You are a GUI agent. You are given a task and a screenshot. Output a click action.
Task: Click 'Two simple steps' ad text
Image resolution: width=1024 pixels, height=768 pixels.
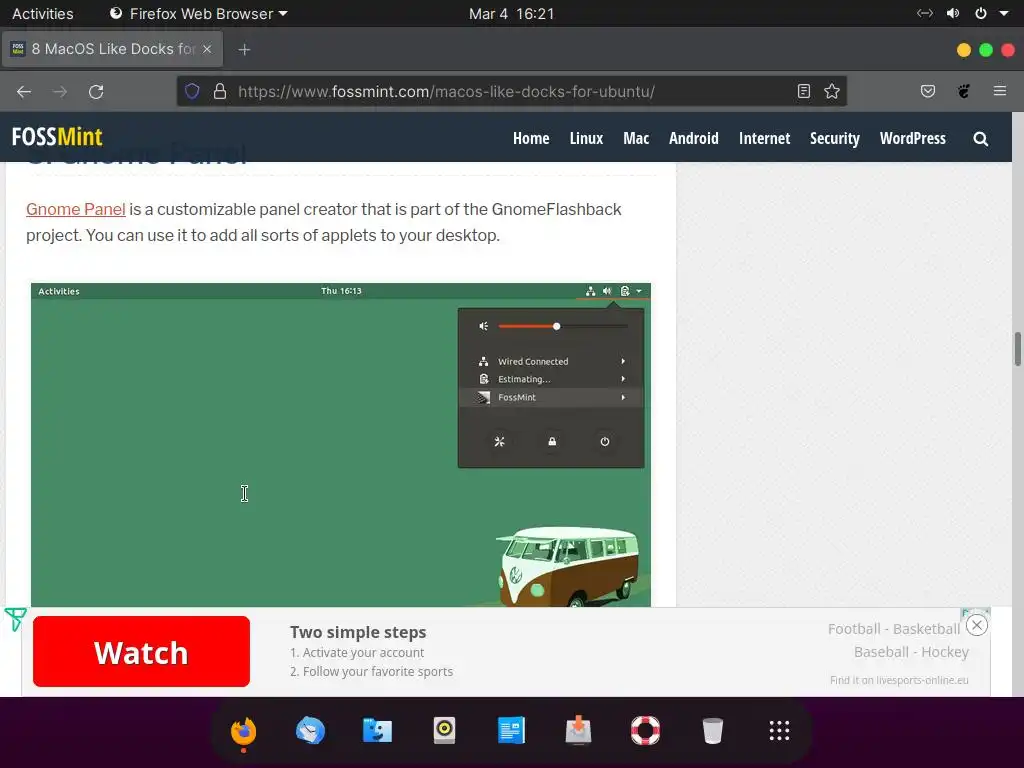click(x=358, y=632)
